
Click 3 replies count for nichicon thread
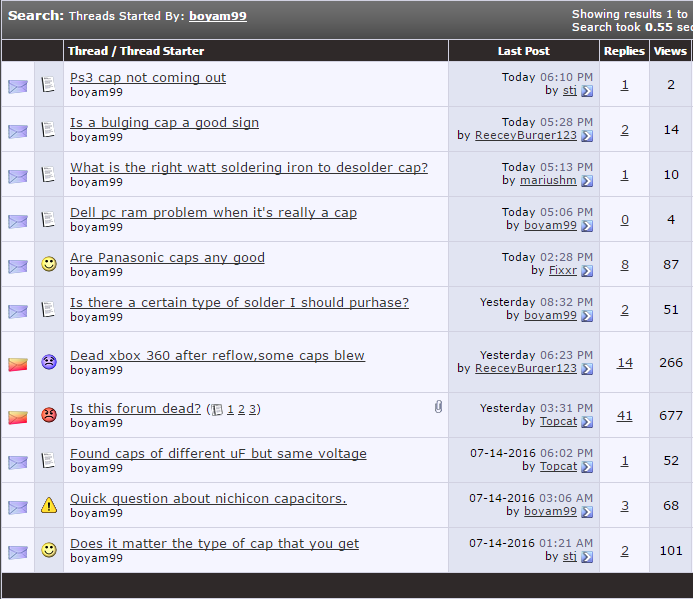[x=624, y=506]
